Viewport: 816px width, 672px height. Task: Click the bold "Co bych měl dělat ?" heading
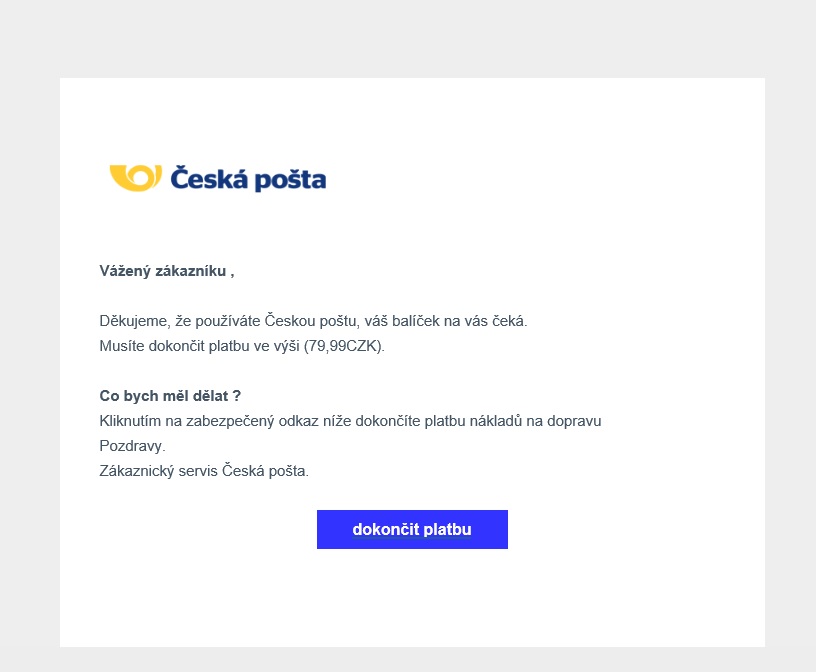tap(170, 396)
